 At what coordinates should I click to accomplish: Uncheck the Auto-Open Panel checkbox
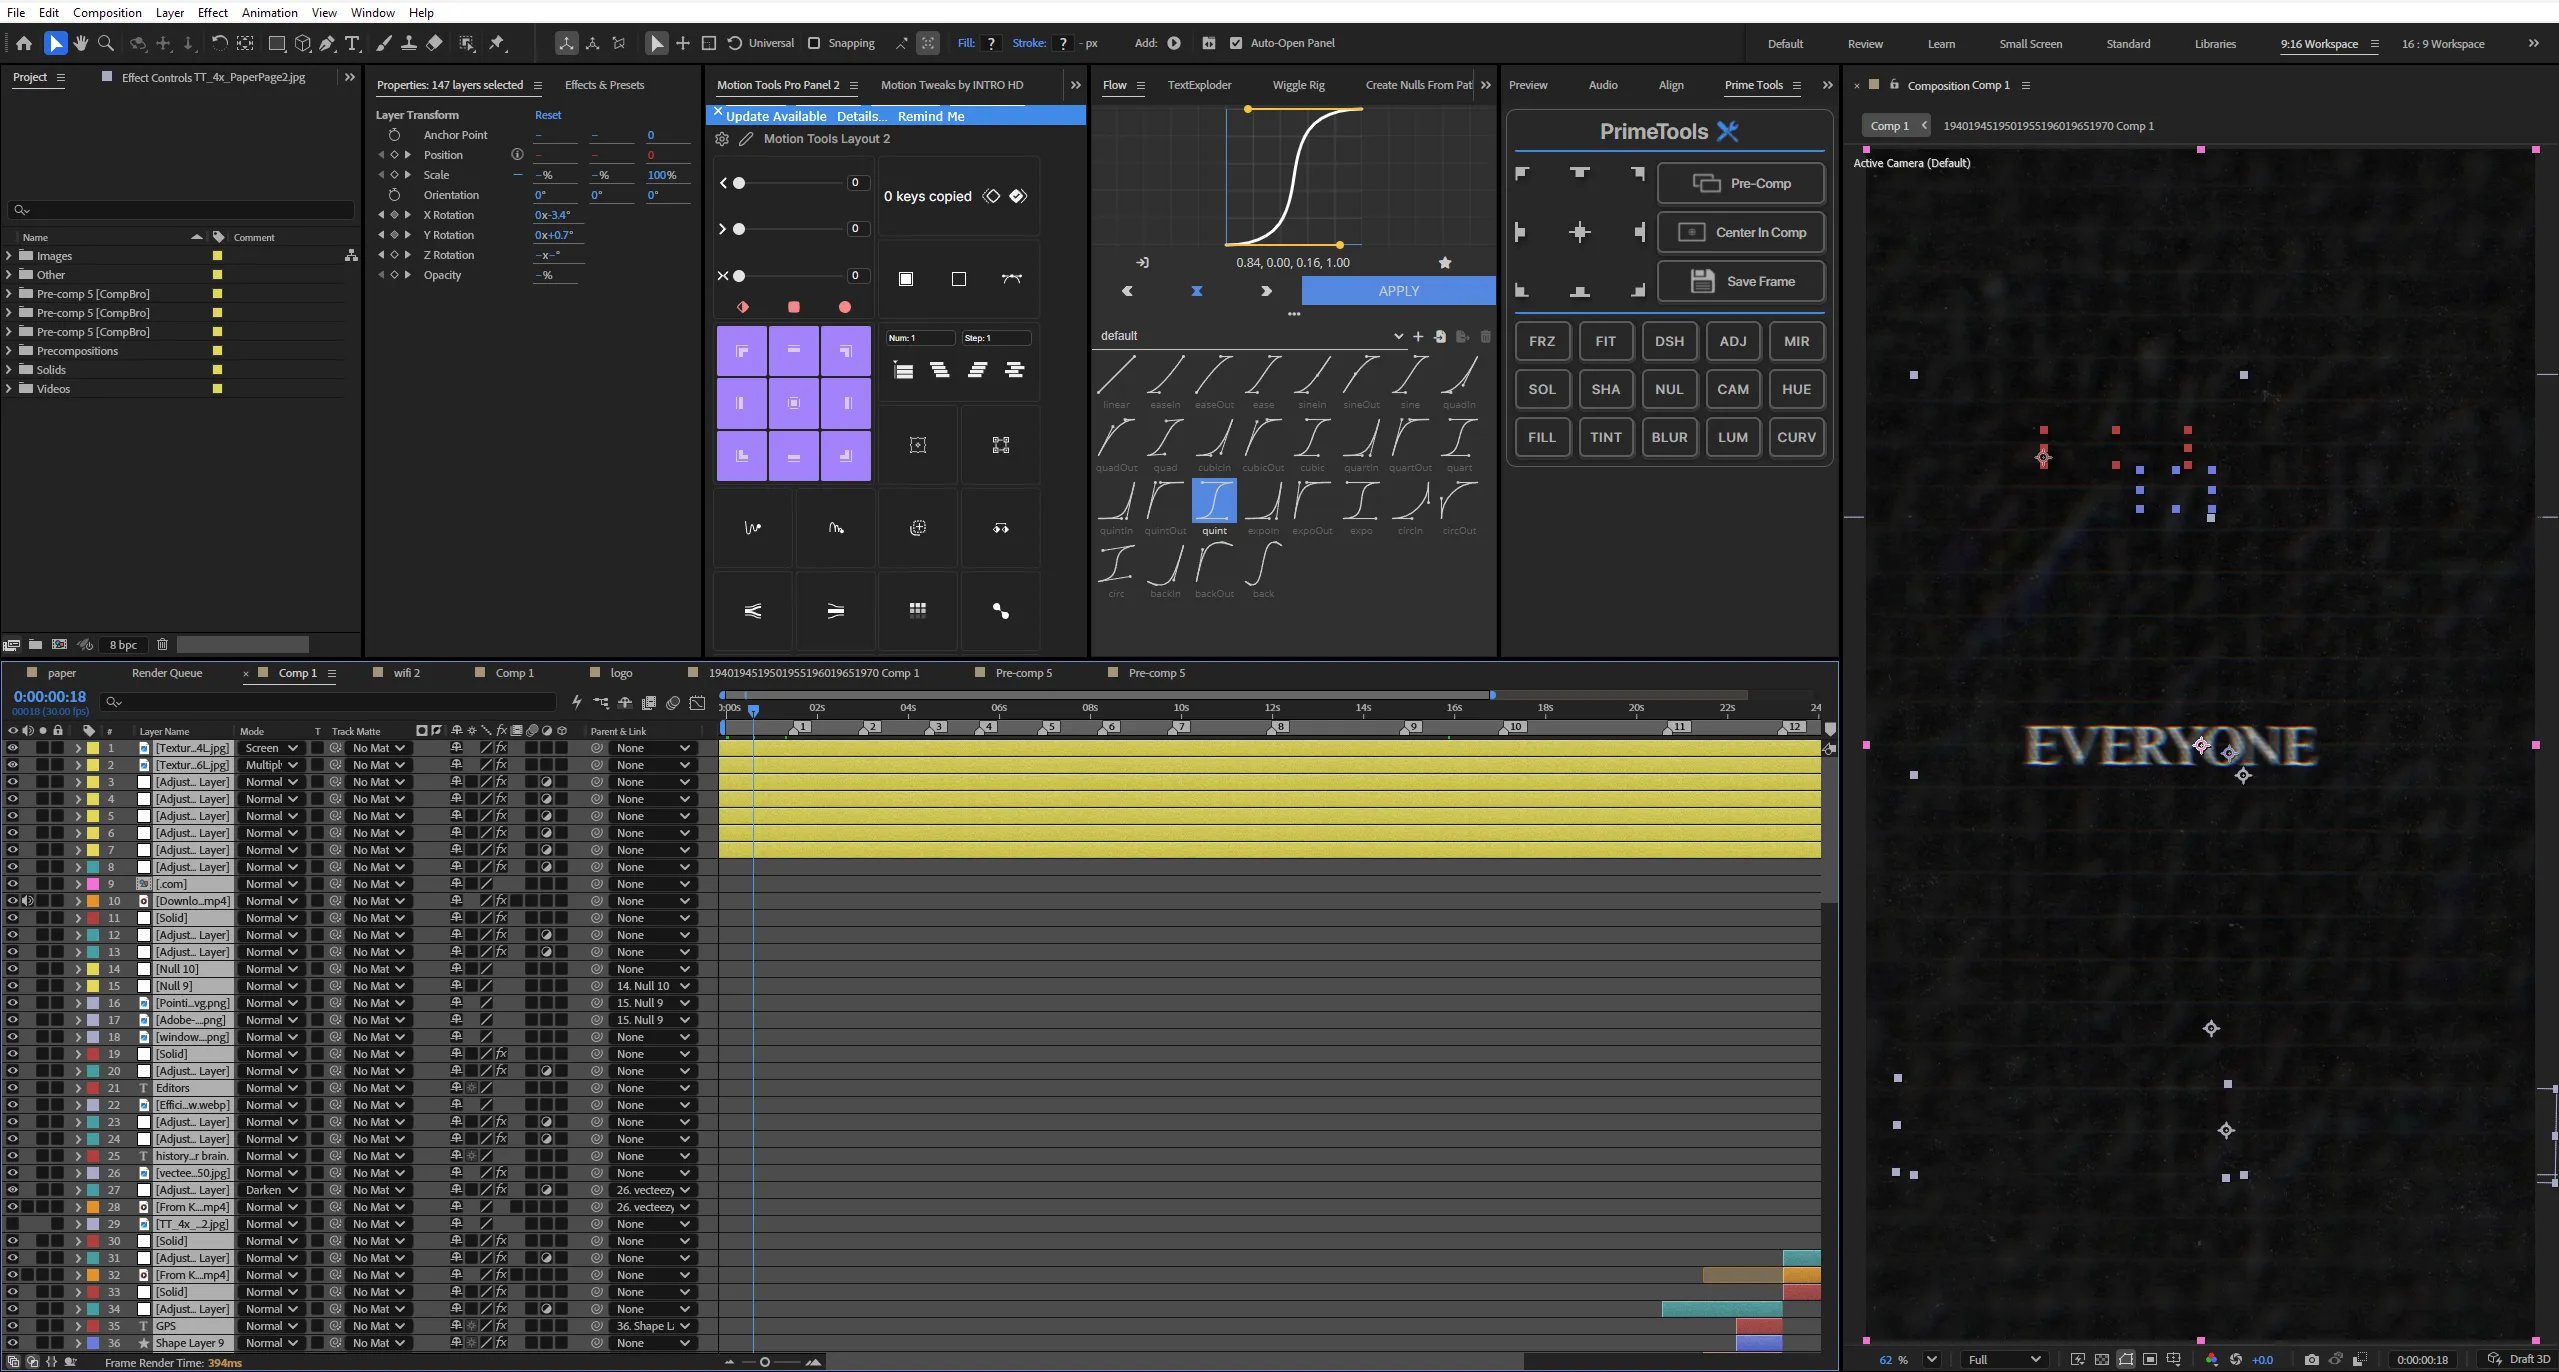click(1236, 43)
